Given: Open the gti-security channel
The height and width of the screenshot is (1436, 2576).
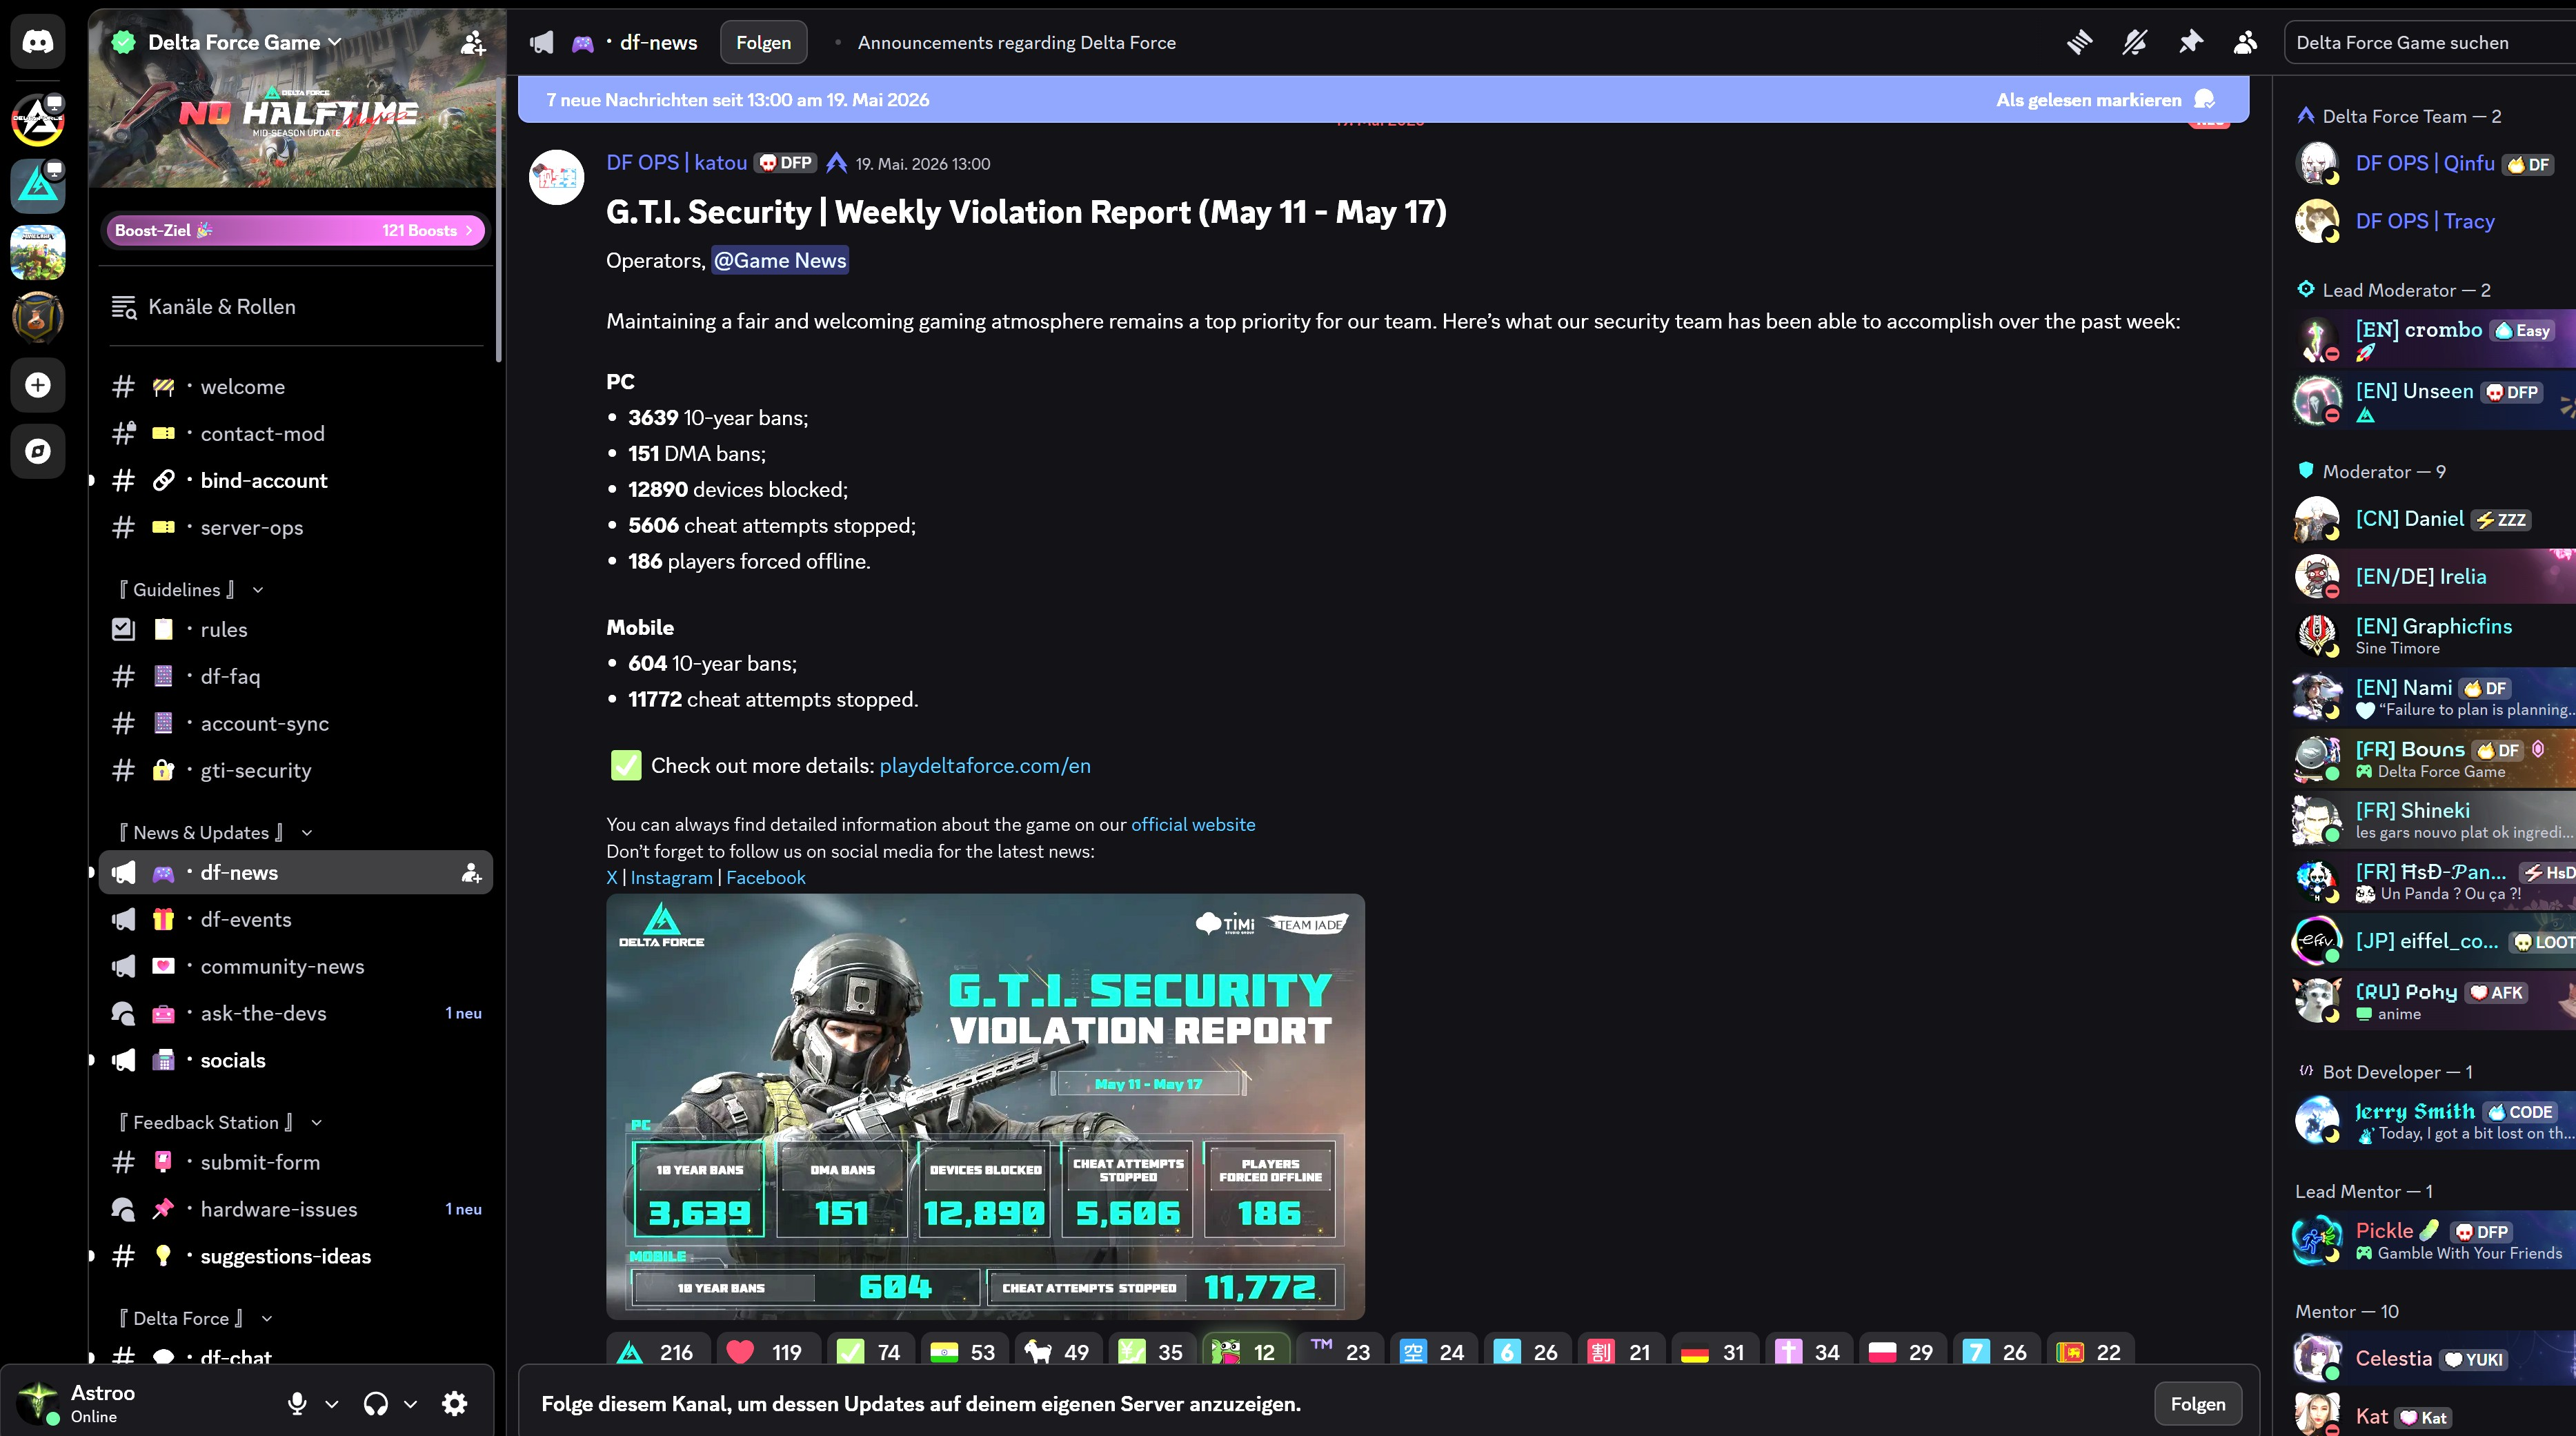Looking at the screenshot, I should (297, 771).
